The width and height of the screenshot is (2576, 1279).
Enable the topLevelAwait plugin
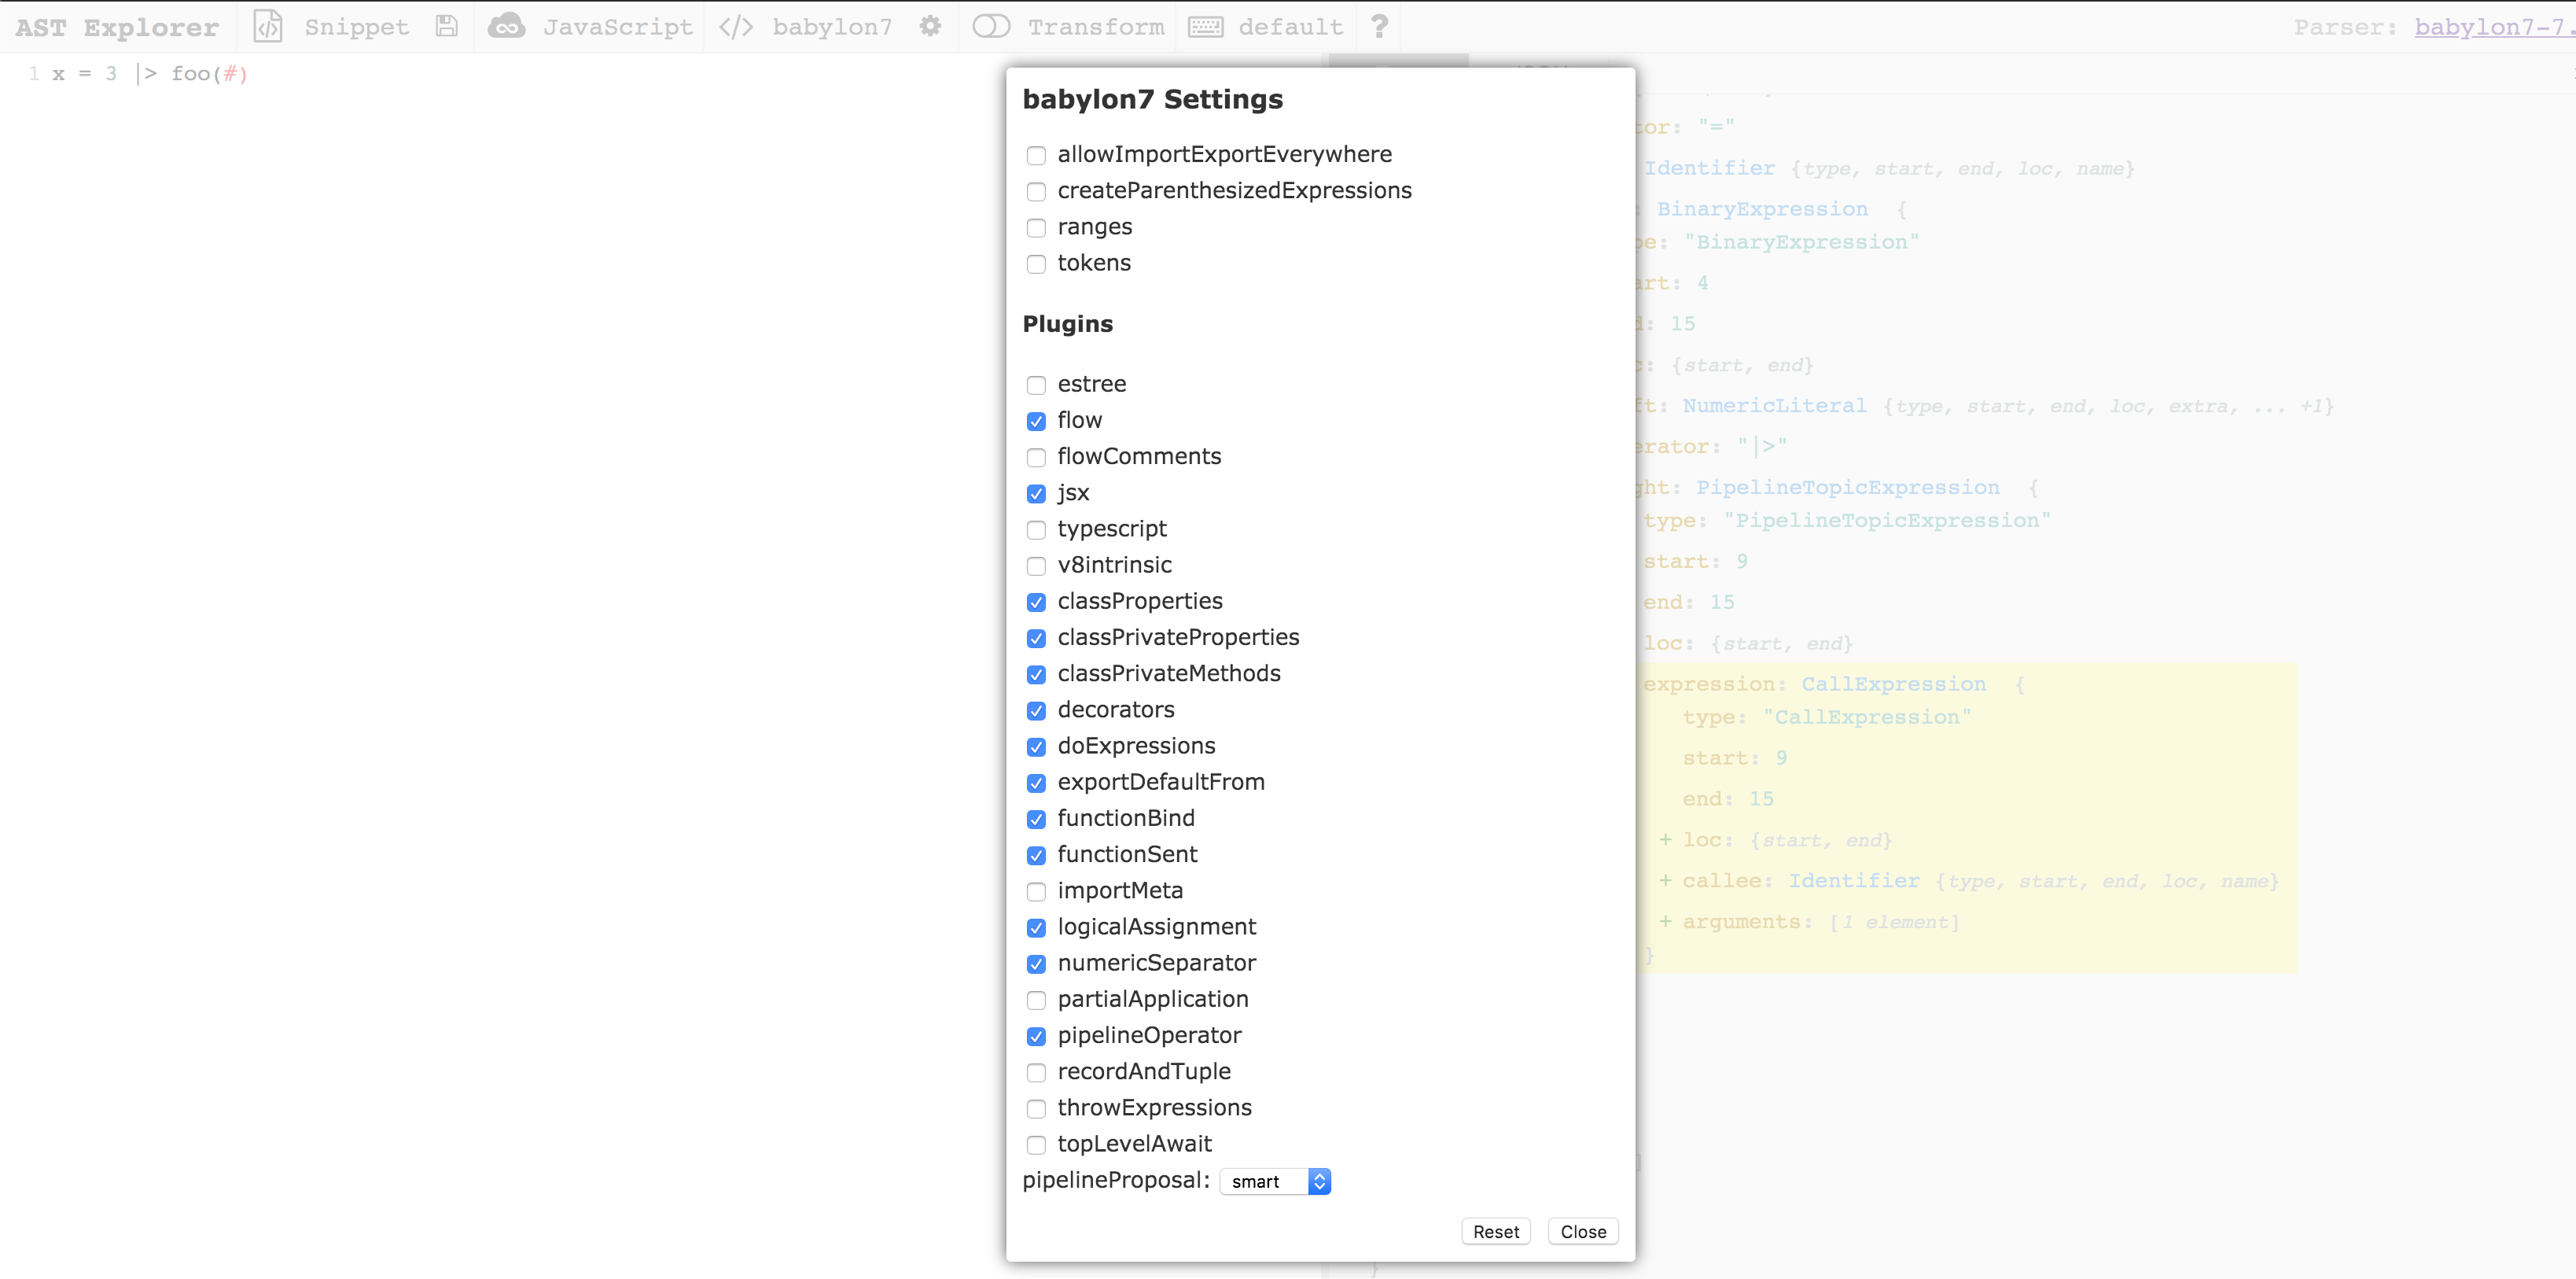point(1036,1145)
